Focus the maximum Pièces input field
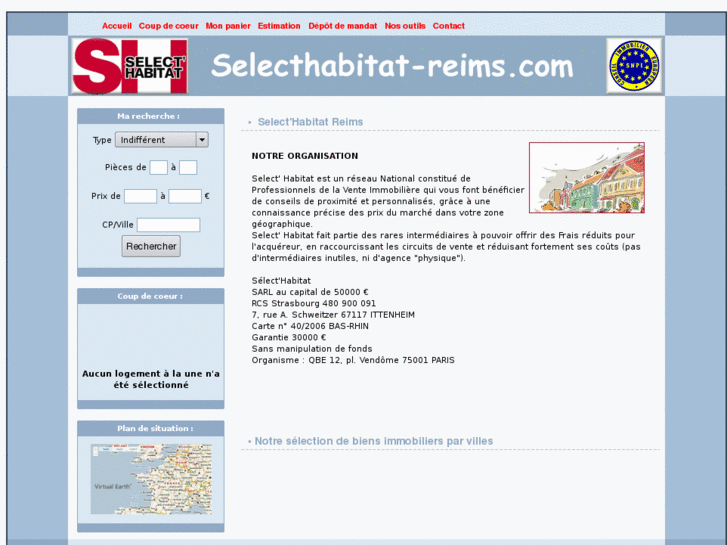The height and width of the screenshot is (545, 727). [x=188, y=167]
